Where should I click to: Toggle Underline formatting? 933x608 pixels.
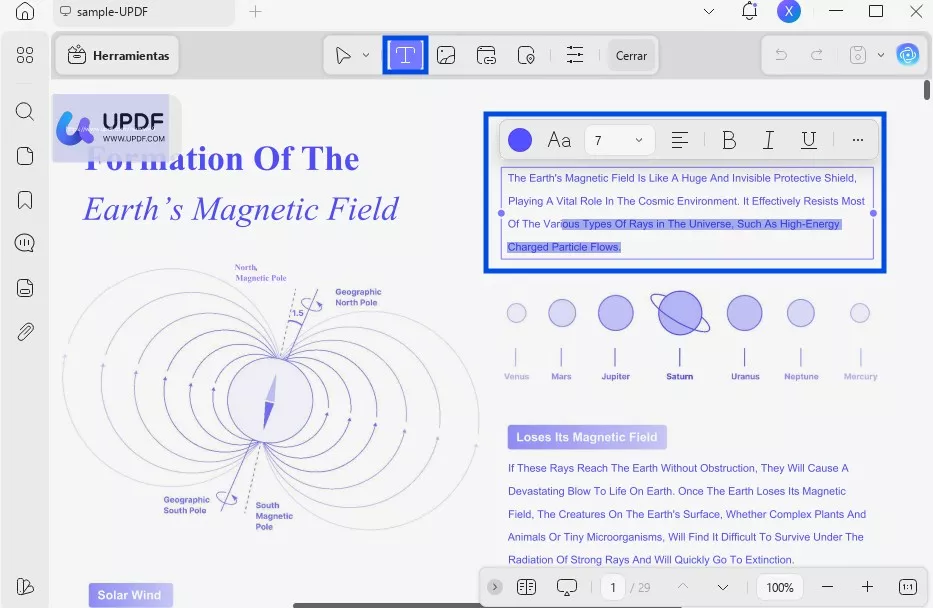(809, 140)
